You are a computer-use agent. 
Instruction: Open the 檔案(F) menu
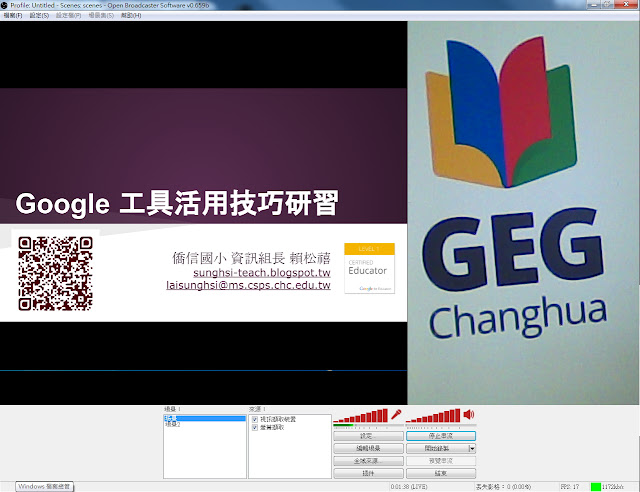point(13,16)
